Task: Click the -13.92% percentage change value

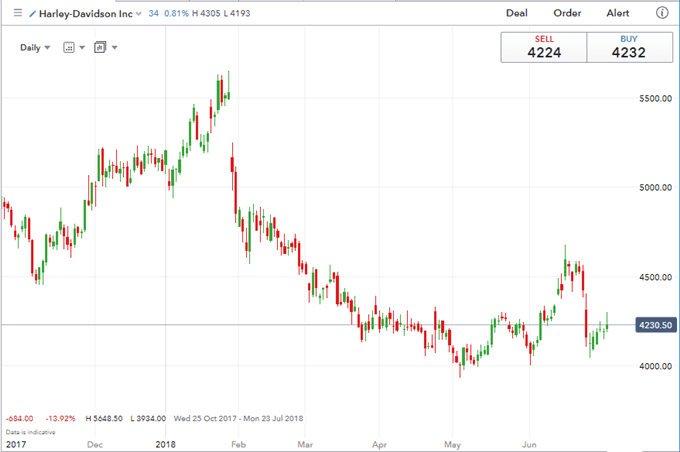Action: click(x=60, y=419)
